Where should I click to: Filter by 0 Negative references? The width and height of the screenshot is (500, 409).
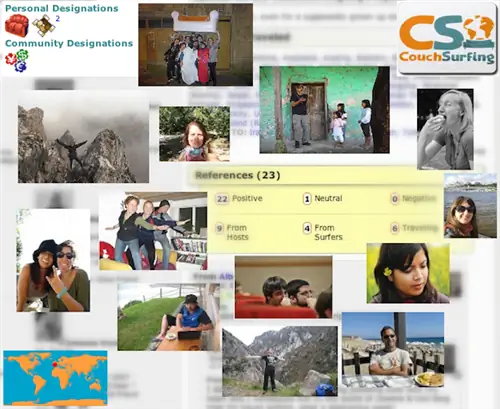click(413, 199)
